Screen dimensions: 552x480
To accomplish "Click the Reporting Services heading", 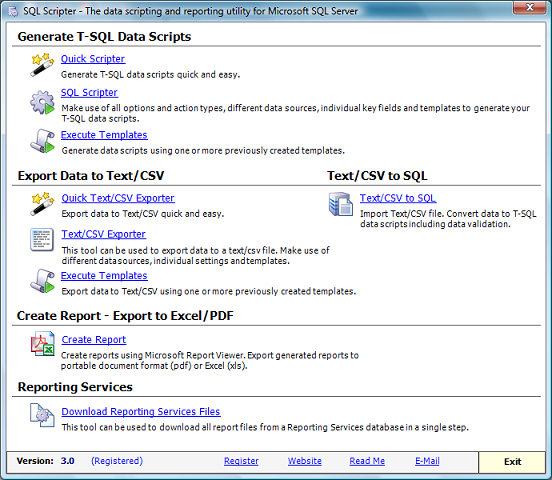I will [75, 387].
